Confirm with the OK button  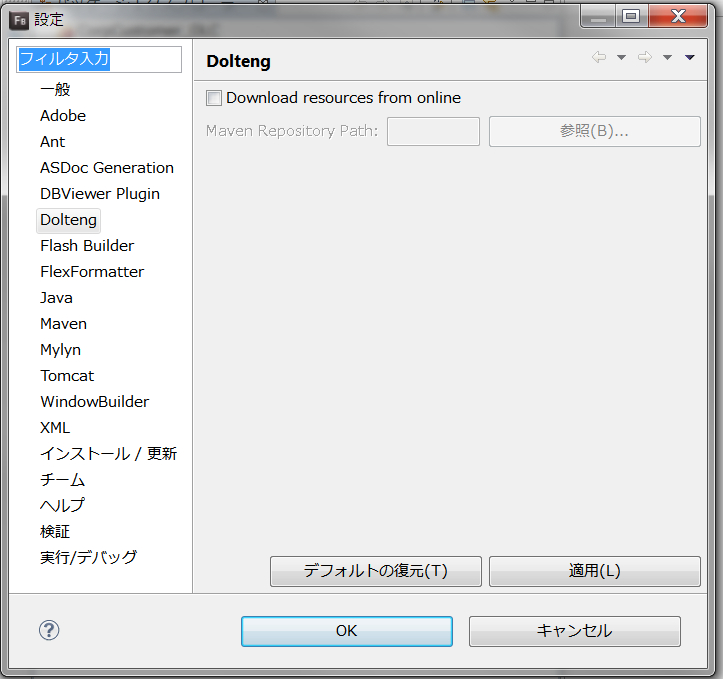pyautogui.click(x=346, y=631)
